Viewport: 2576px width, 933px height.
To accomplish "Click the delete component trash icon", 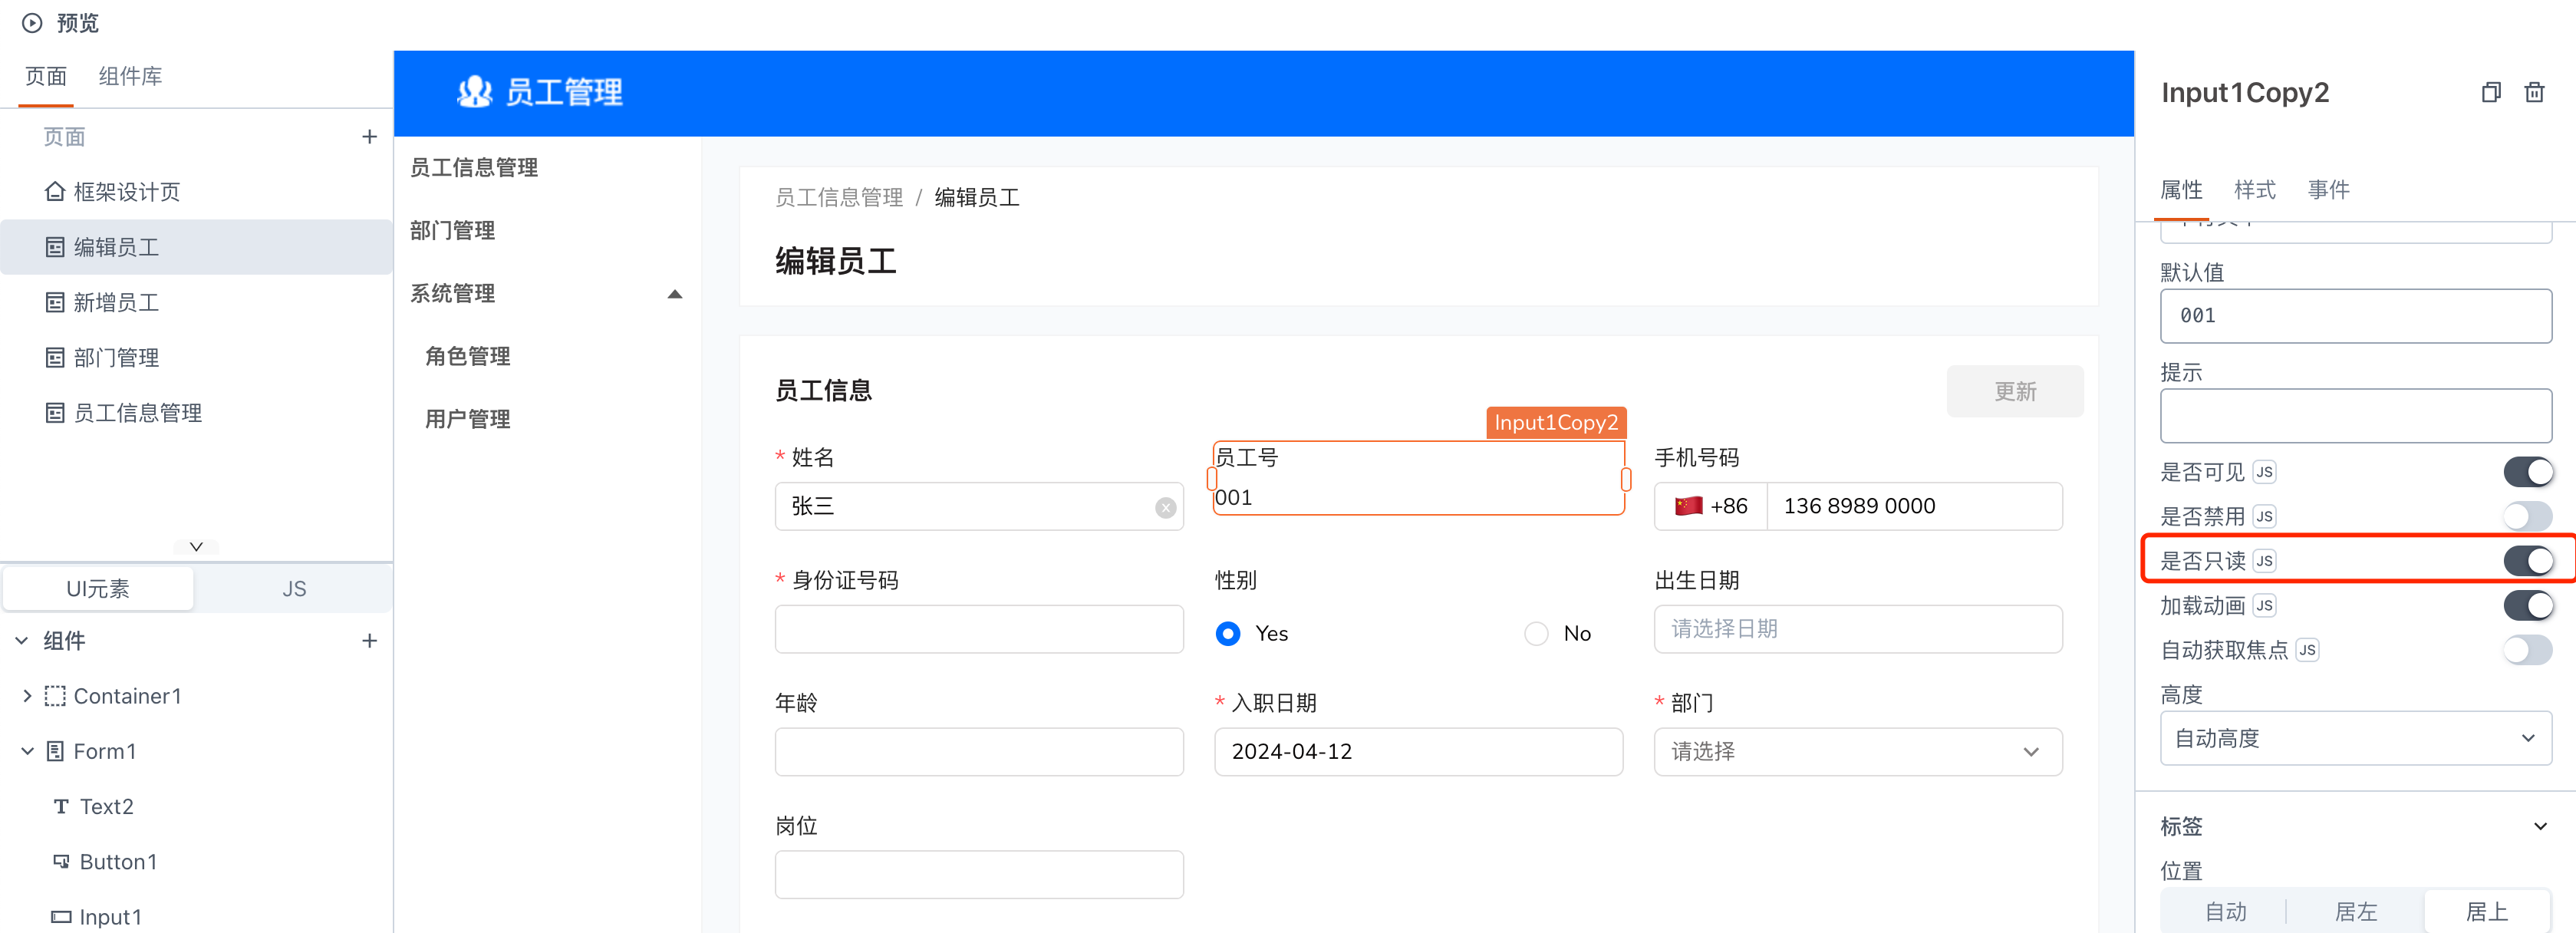I will point(2534,92).
